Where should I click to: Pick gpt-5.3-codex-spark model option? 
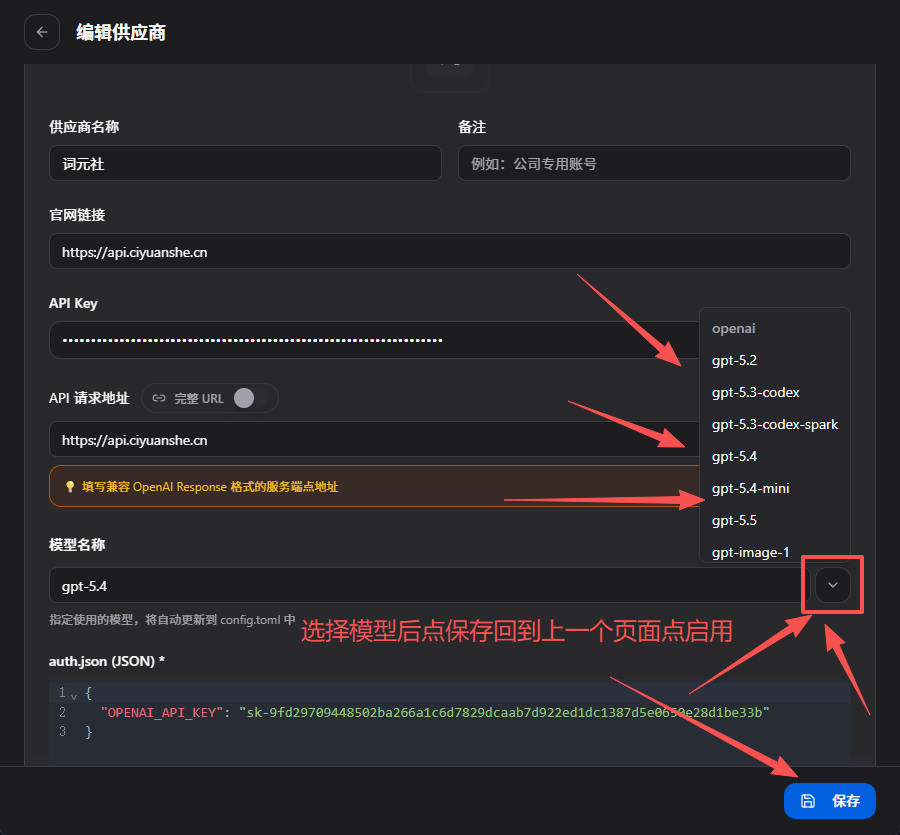pos(775,425)
